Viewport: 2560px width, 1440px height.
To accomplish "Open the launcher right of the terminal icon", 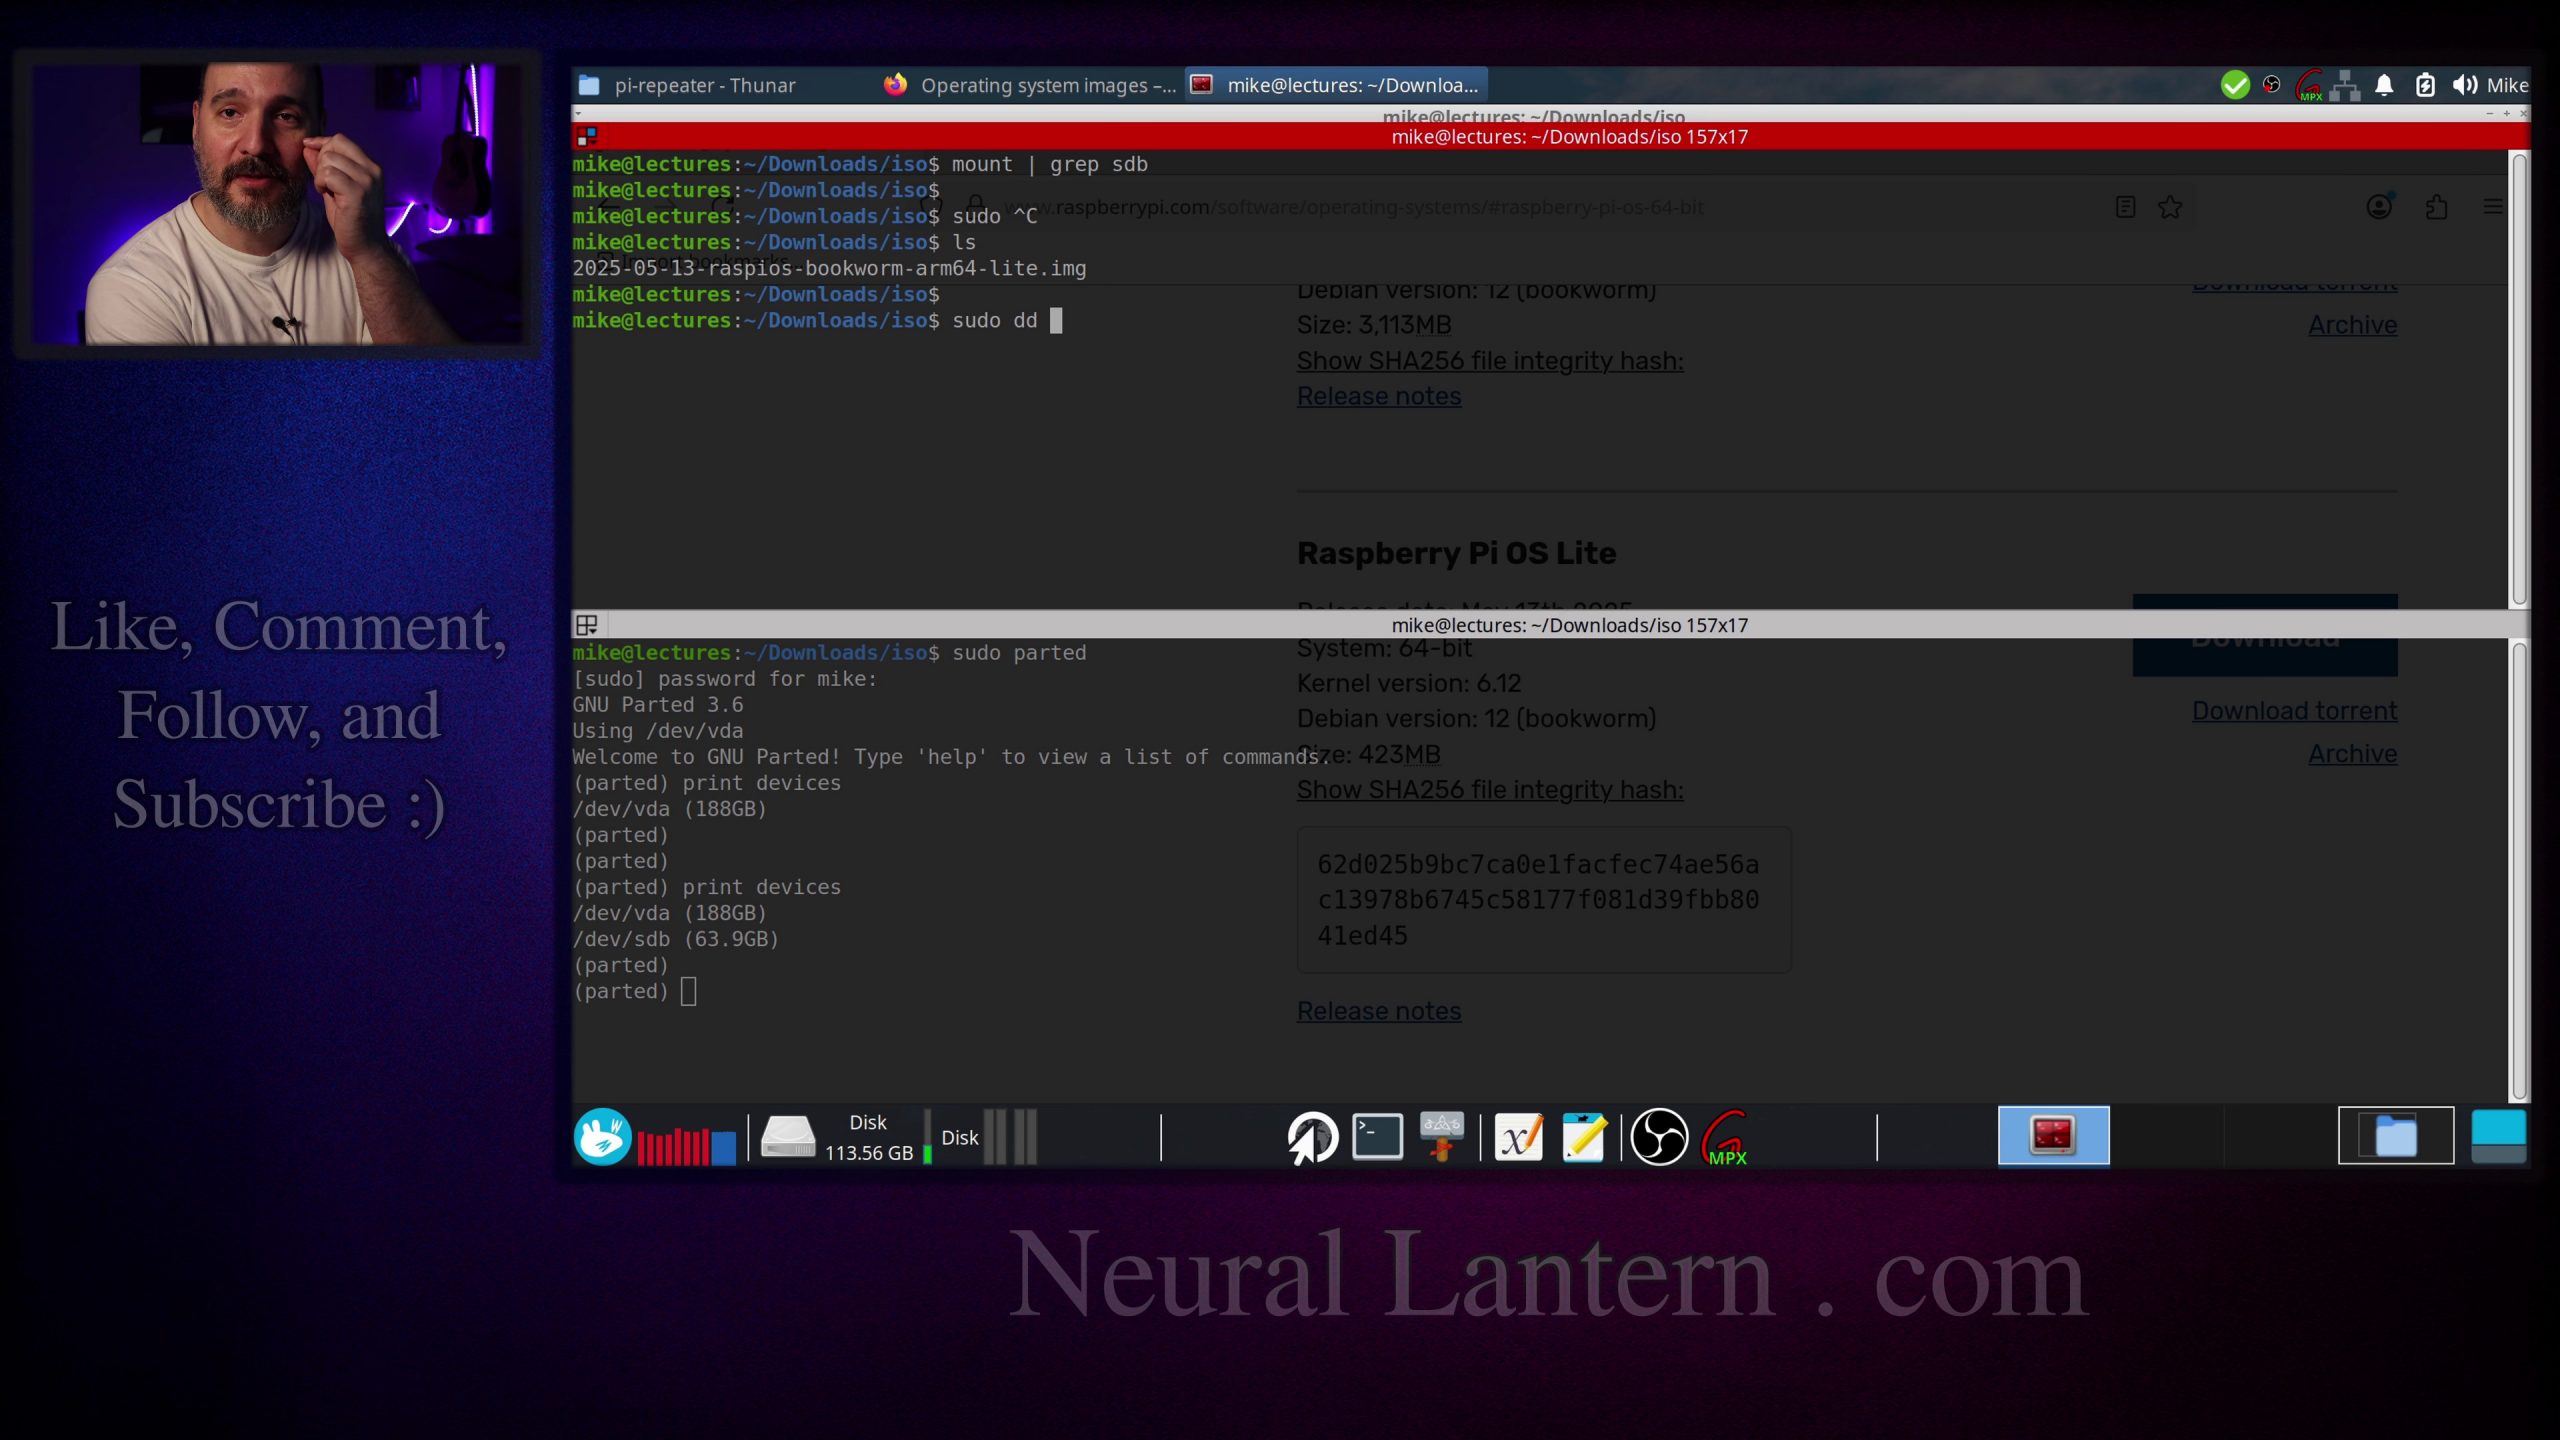I will (x=1441, y=1136).
